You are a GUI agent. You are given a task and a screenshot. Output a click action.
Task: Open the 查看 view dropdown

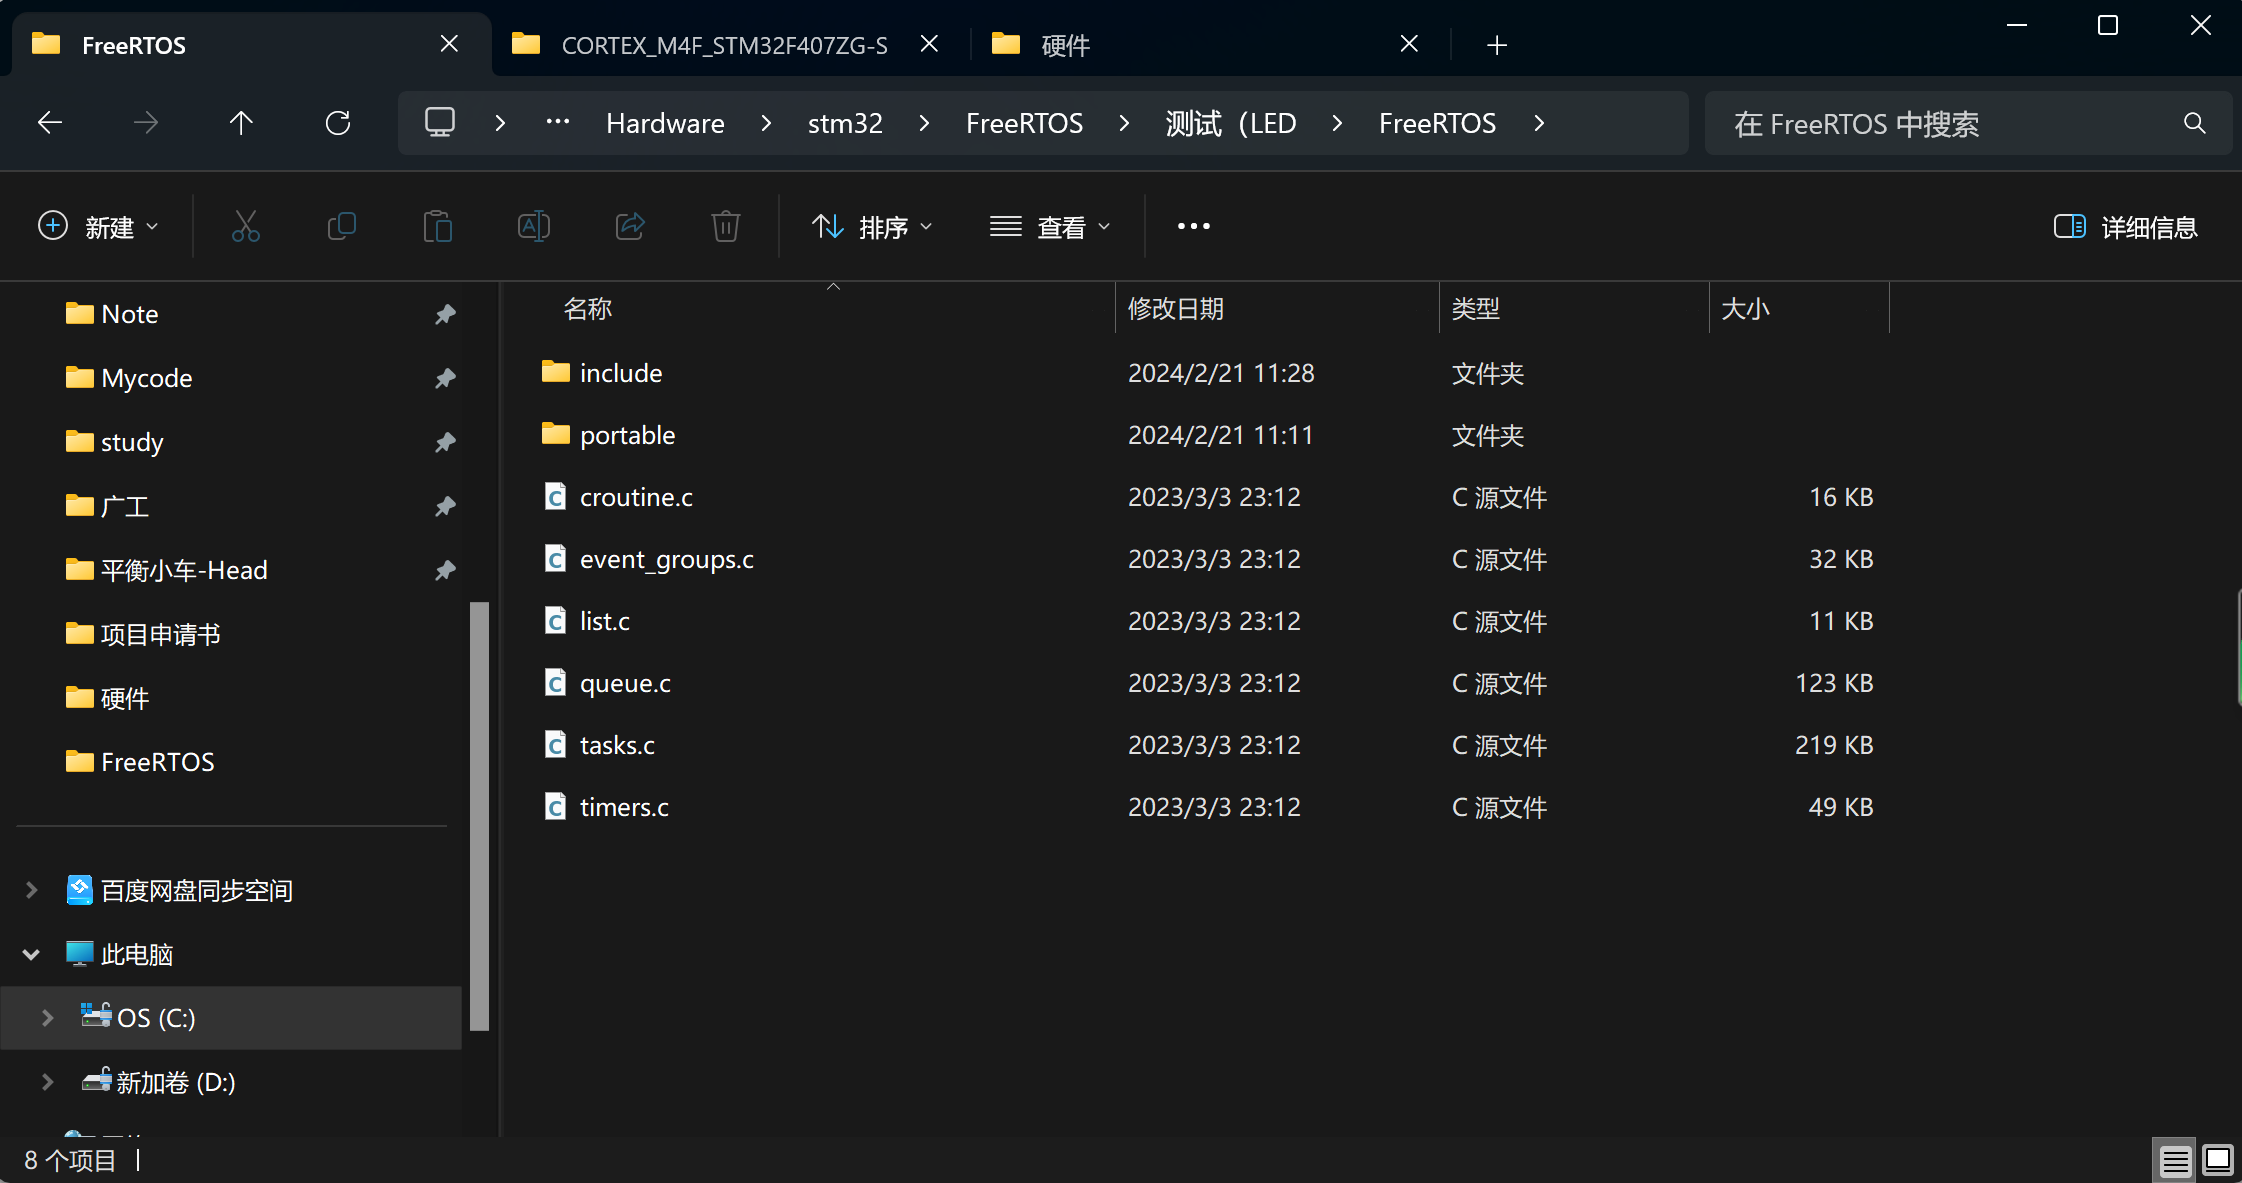[x=1050, y=227]
